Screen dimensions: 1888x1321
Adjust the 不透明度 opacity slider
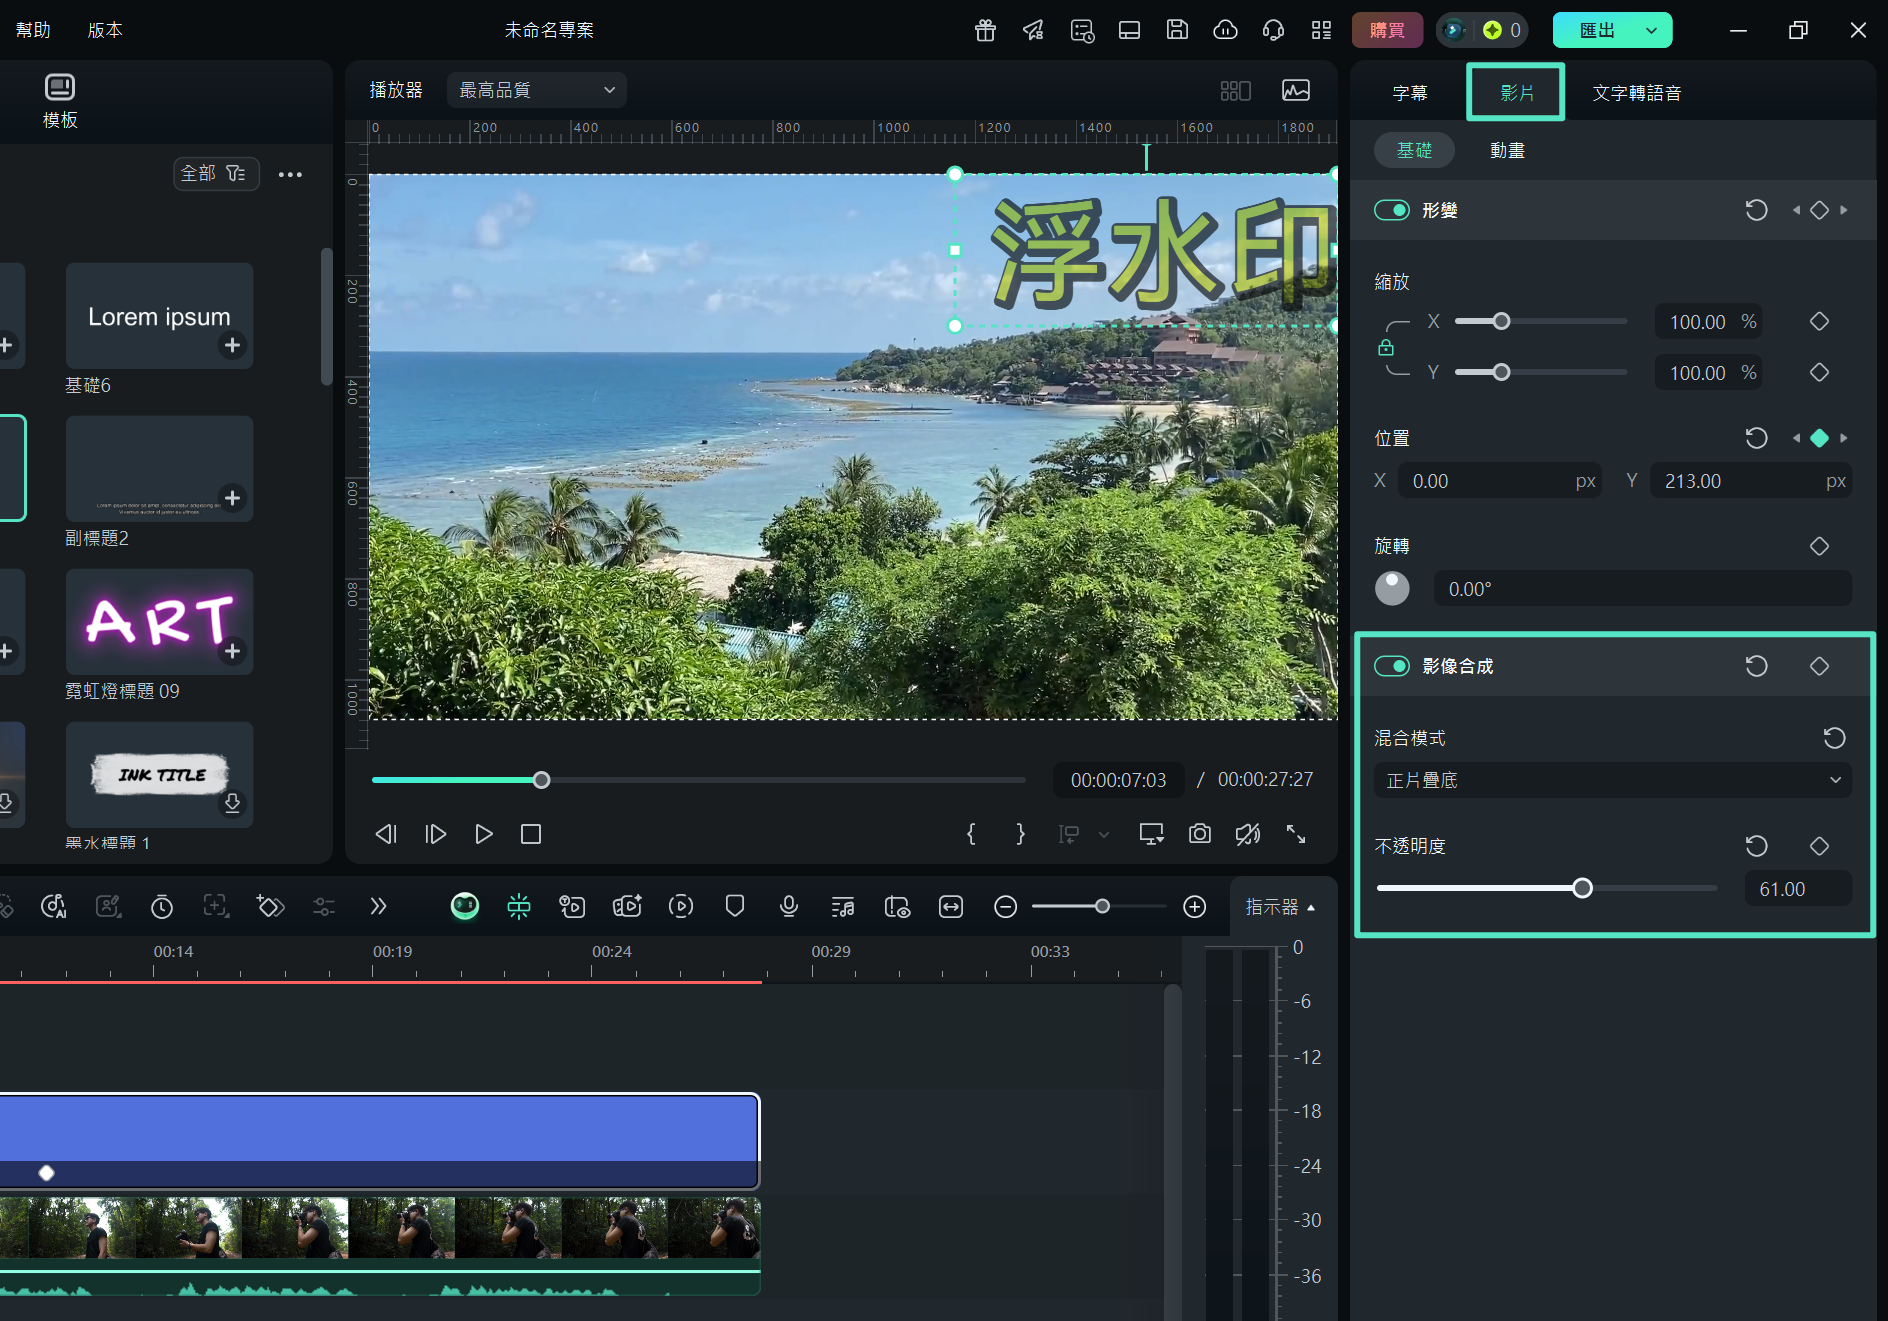coord(1581,887)
